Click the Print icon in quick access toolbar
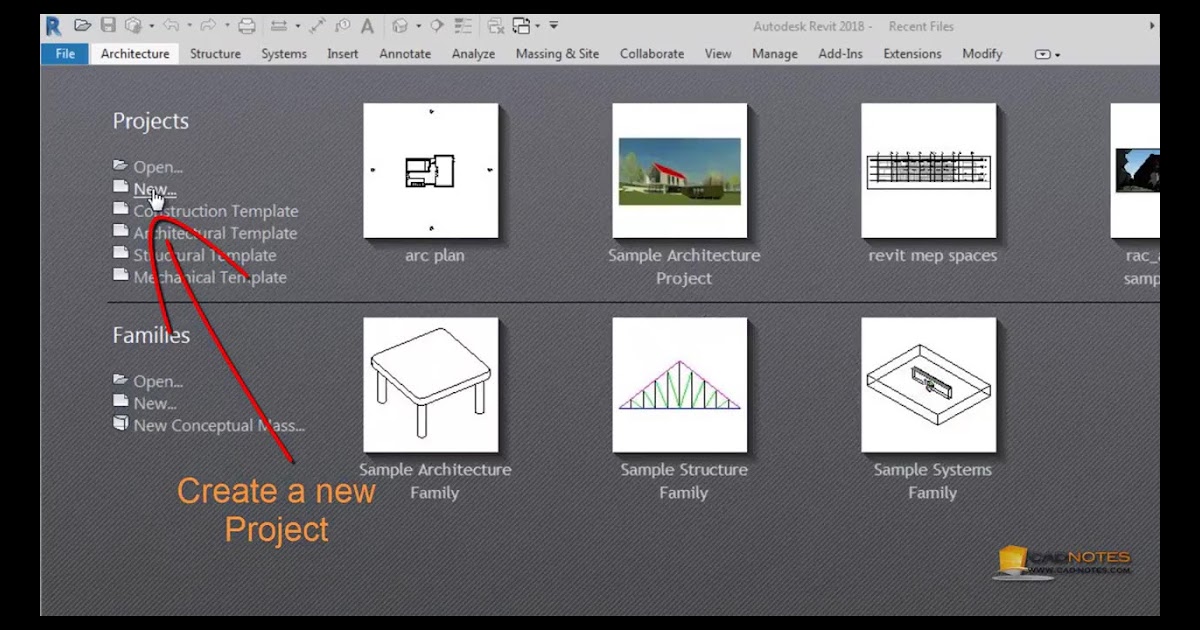 pyautogui.click(x=247, y=26)
